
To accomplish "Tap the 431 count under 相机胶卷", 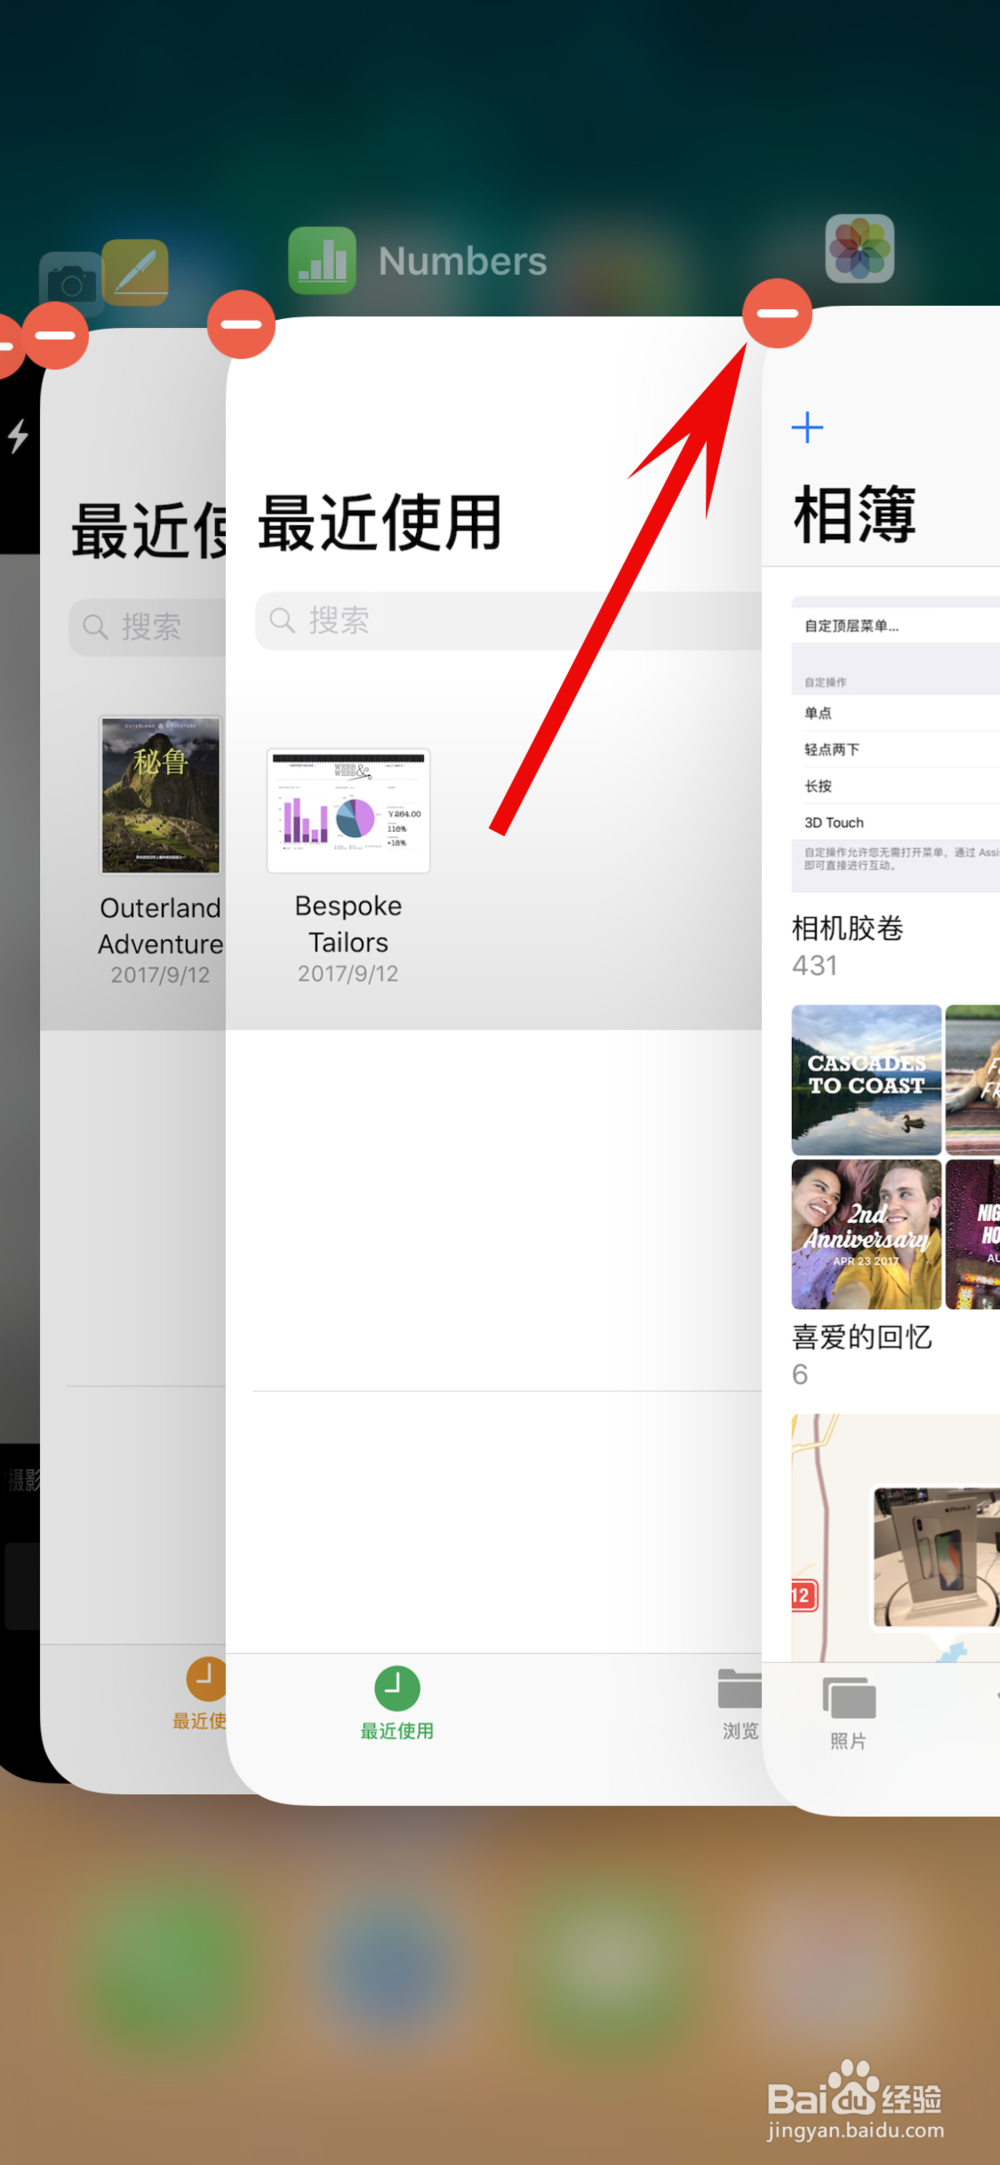I will 814,965.
